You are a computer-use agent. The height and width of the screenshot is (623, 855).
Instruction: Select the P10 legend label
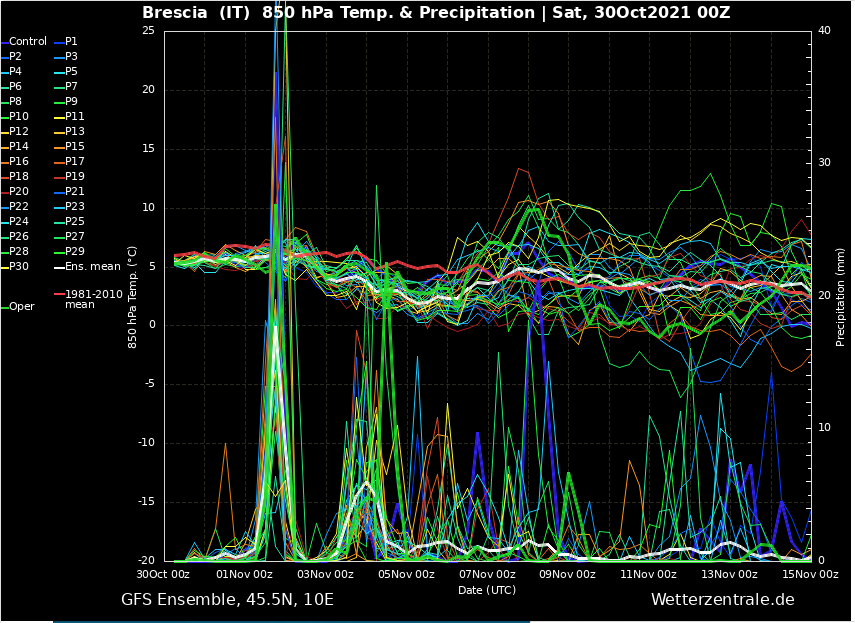(19, 117)
